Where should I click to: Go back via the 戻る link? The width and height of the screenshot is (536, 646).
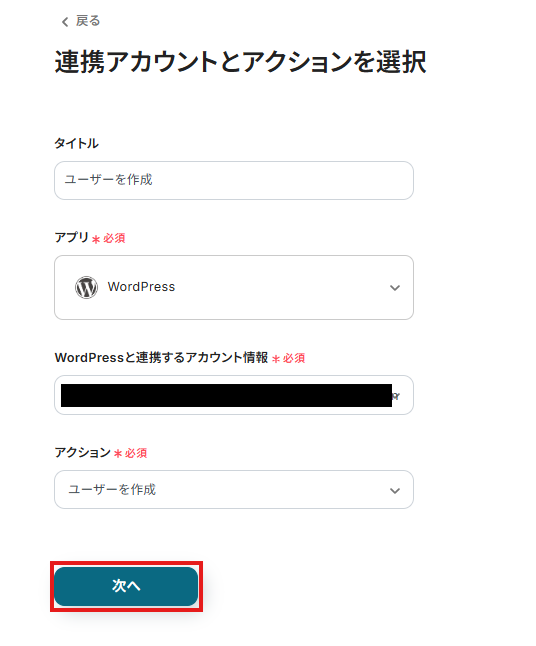[x=88, y=21]
